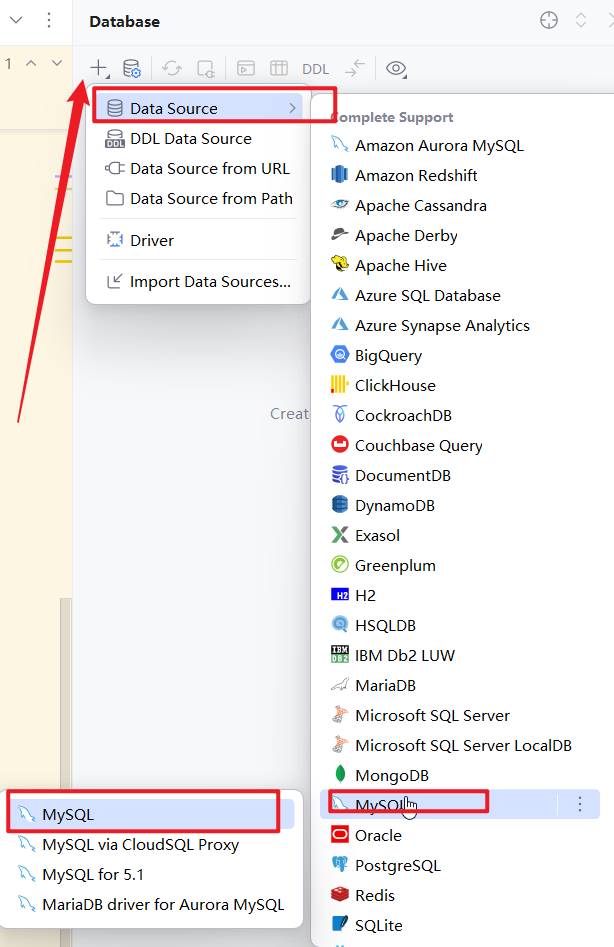This screenshot has height=947, width=614.
Task: Select PostgreSQL data source
Action: point(460,865)
